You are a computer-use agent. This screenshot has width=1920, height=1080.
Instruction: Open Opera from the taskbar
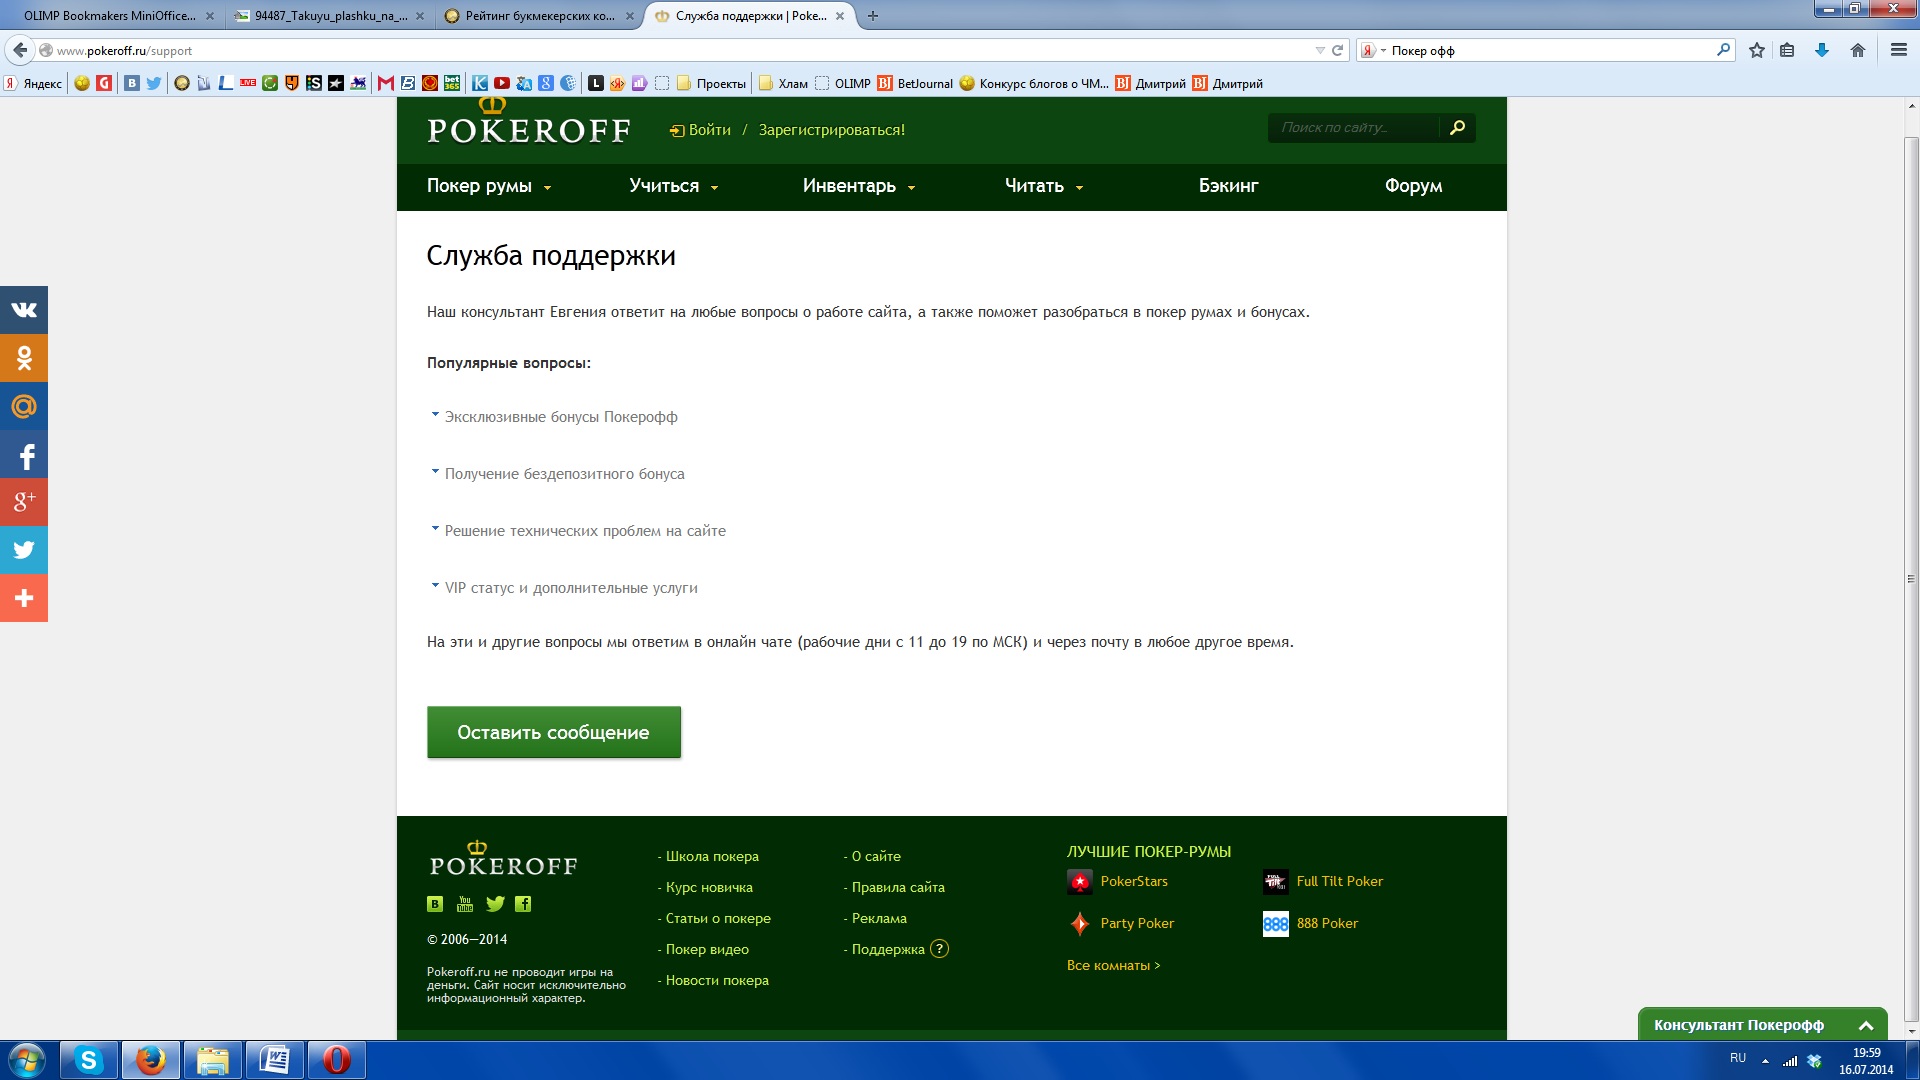click(337, 1060)
